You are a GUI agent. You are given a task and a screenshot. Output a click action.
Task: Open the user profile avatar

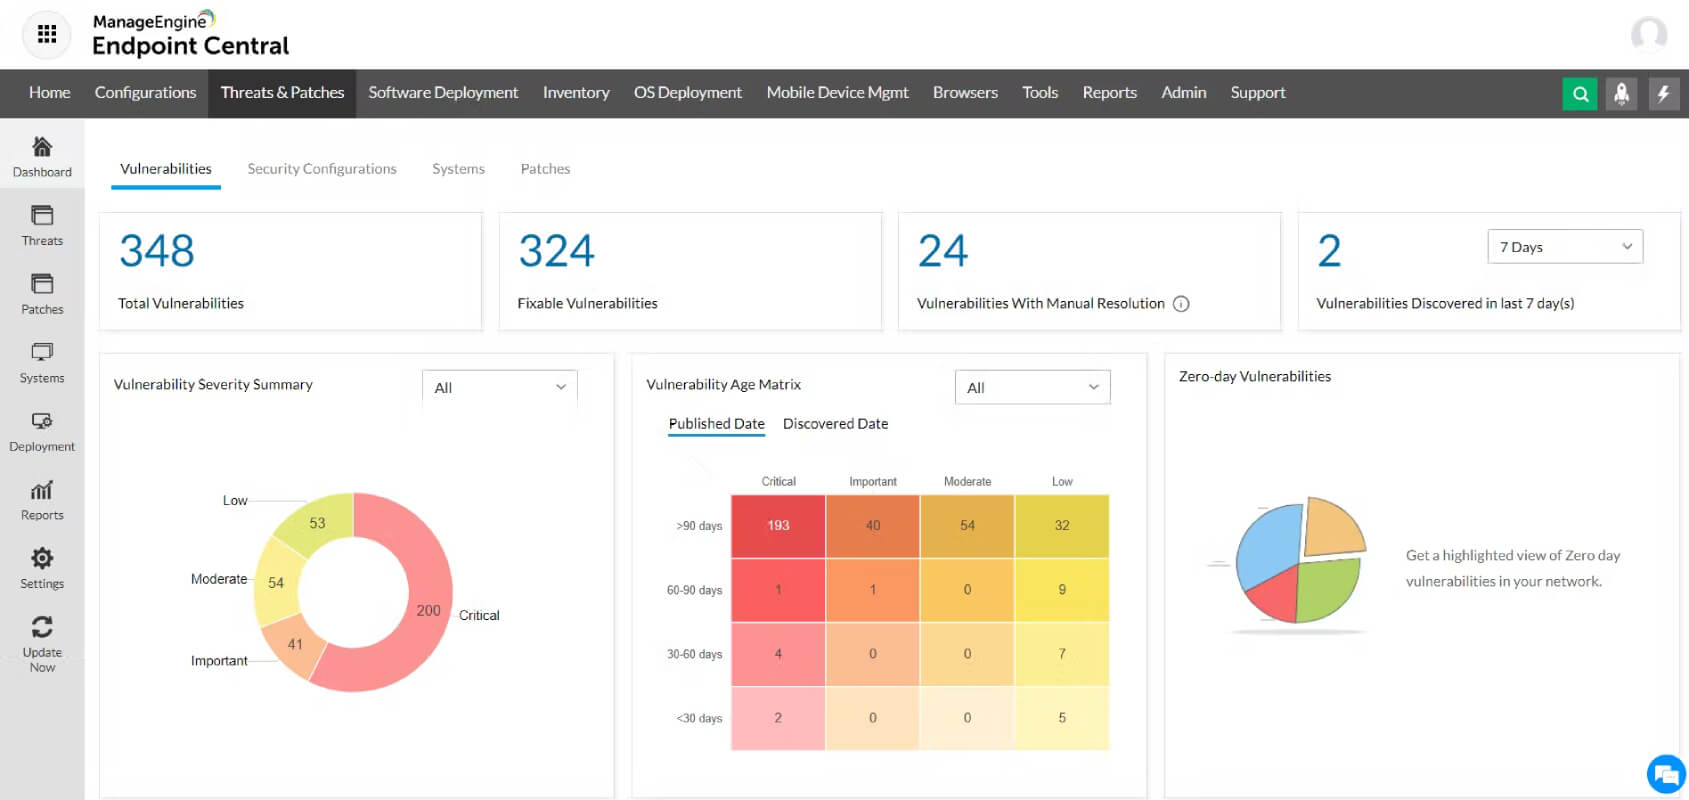[1649, 35]
